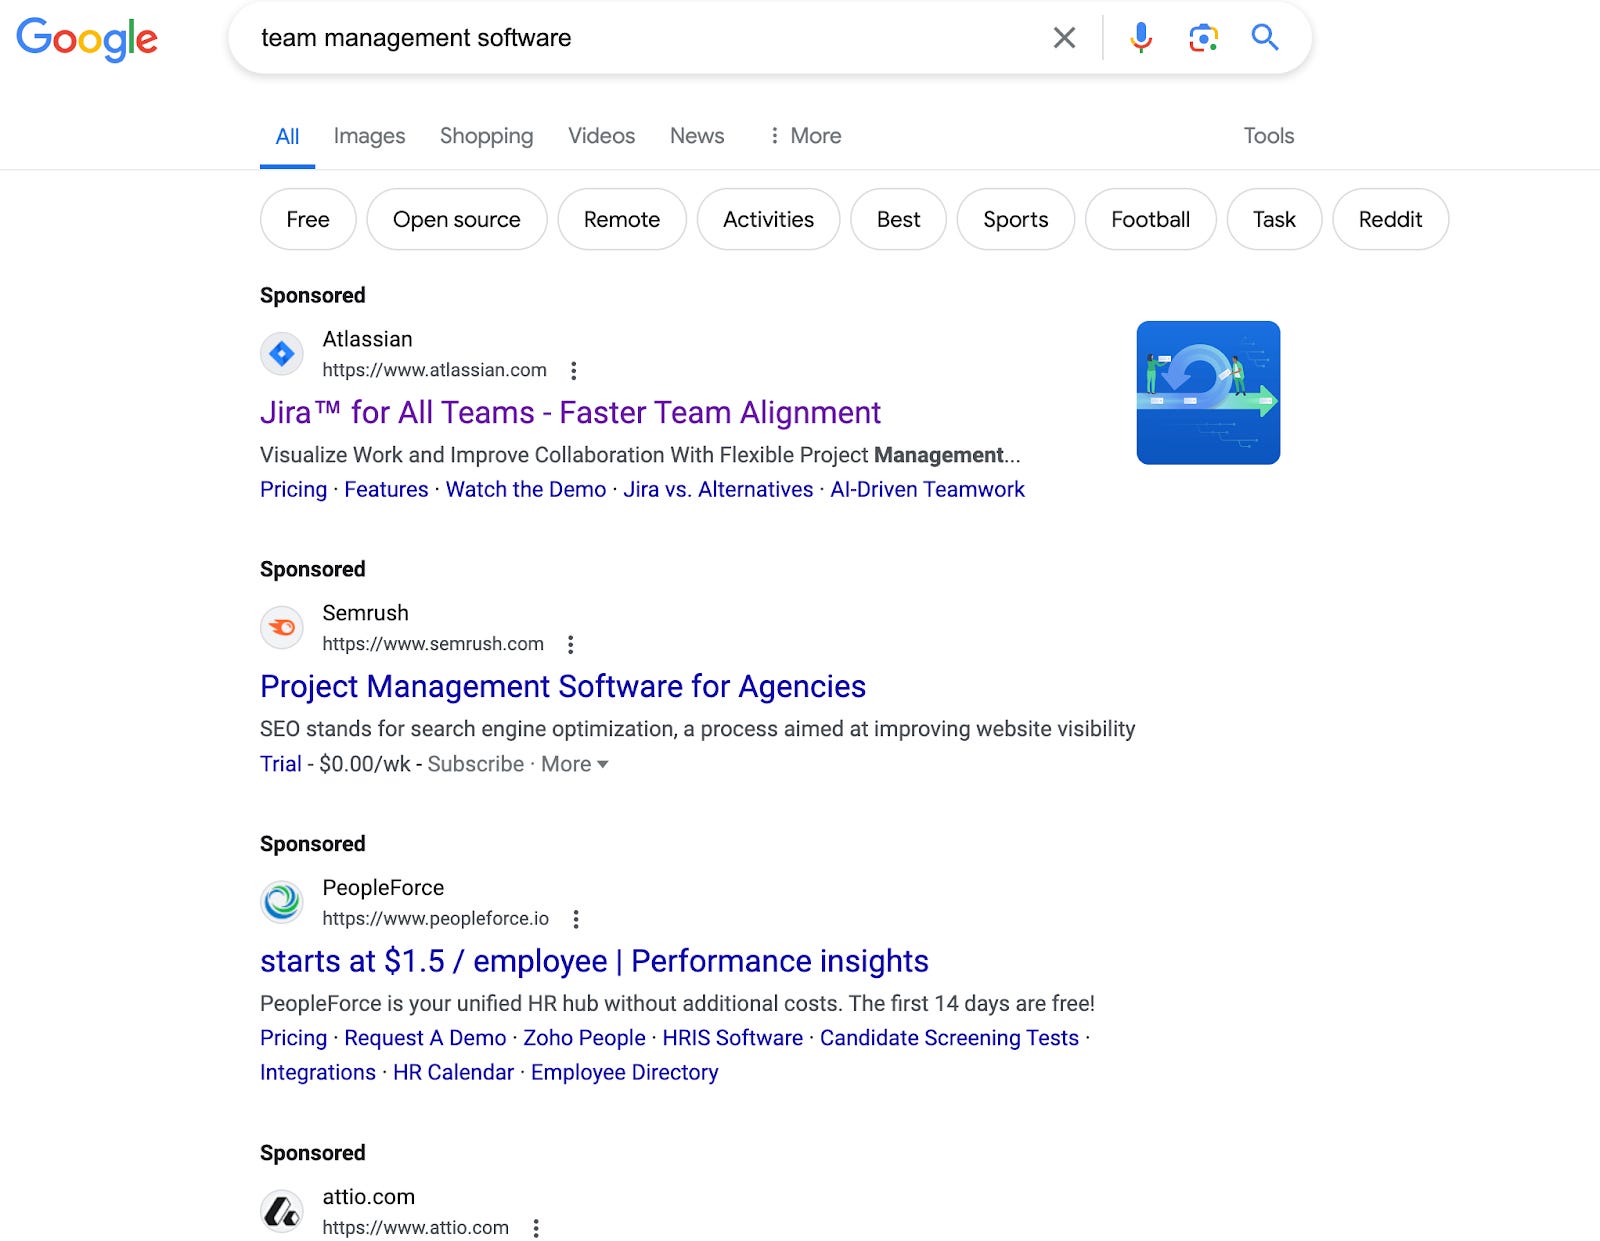The width and height of the screenshot is (1600, 1241).
Task: Expand the Semrush ad More dropdown
Action: point(575,764)
